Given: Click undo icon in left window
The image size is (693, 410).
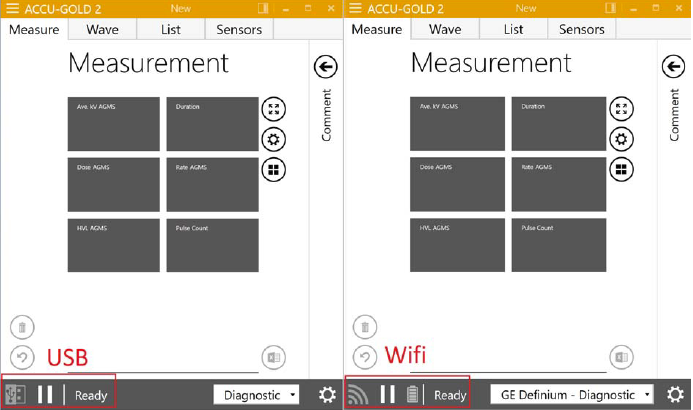Looking at the screenshot, I should tap(22, 357).
